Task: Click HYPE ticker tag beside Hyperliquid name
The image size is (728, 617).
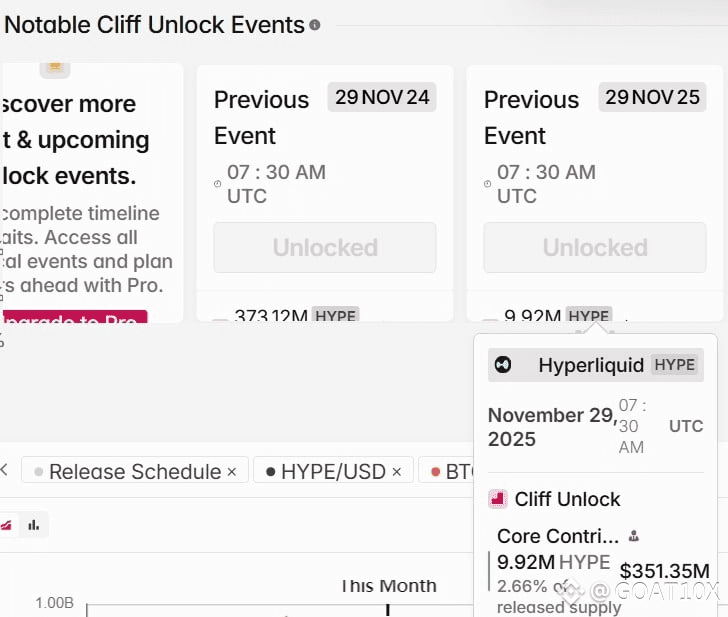Action: pos(675,365)
